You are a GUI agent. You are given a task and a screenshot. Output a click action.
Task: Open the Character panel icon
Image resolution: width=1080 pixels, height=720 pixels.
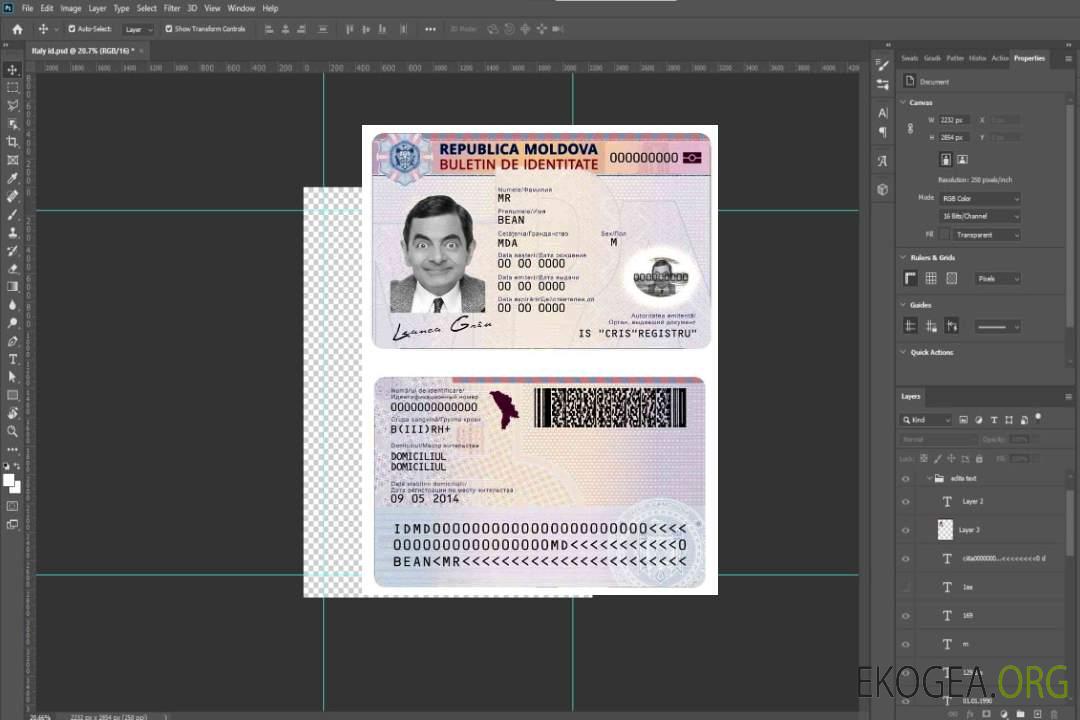click(882, 113)
